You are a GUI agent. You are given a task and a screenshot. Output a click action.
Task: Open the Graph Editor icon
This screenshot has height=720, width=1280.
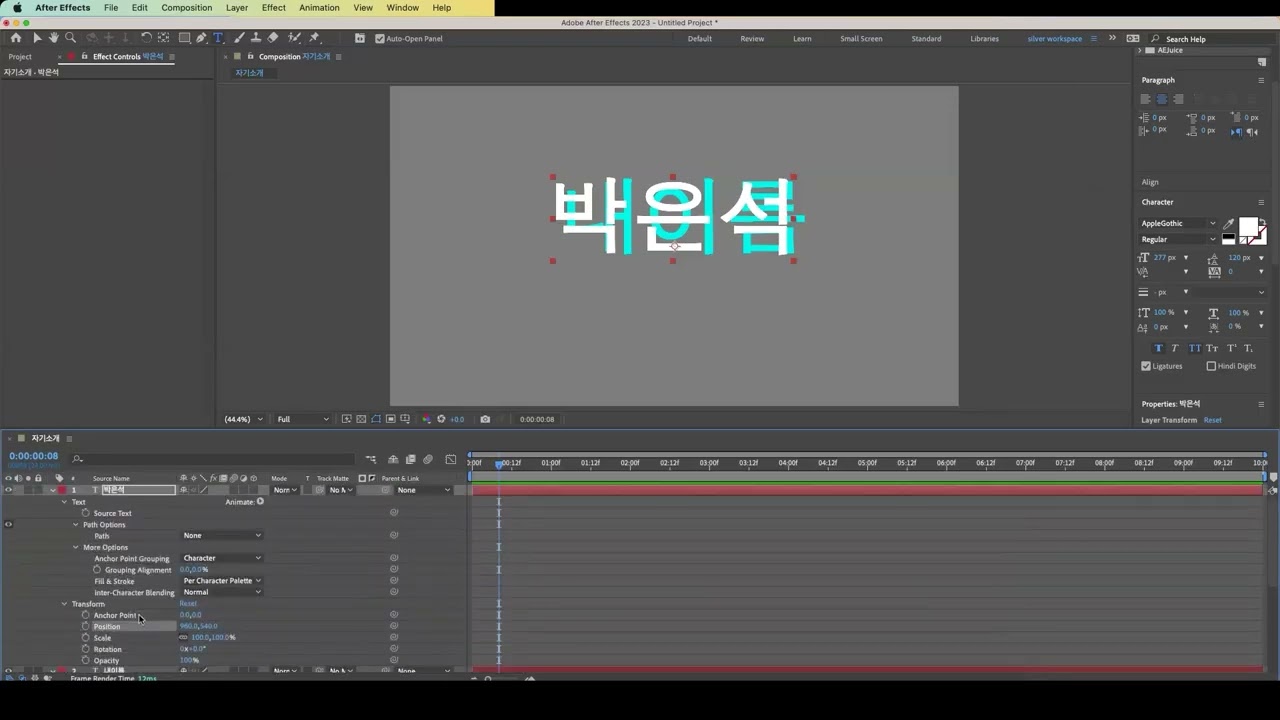pos(451,459)
